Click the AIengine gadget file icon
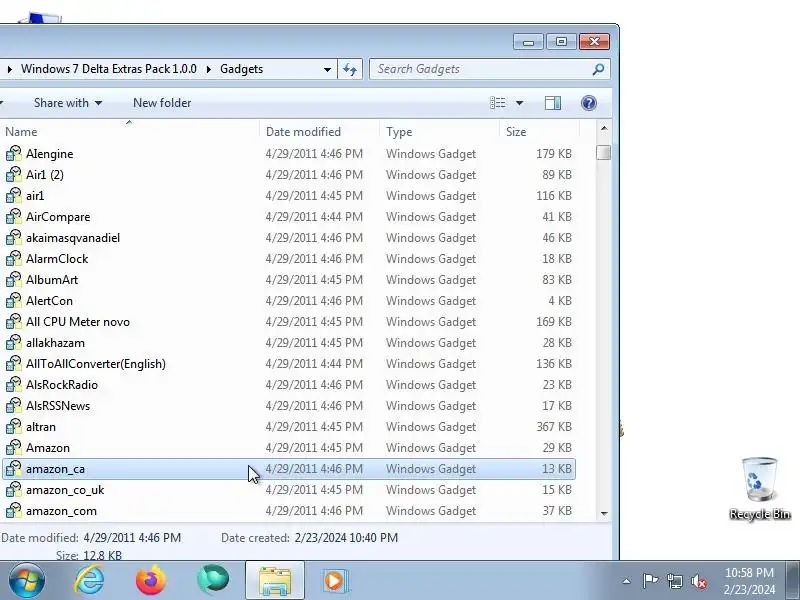Screen dimensions: 800x600 14,154
